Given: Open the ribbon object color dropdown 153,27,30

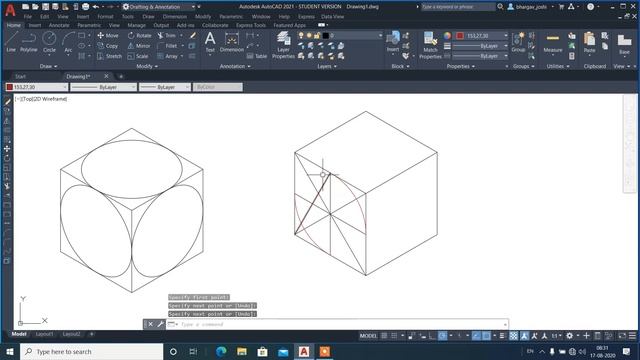Looking at the screenshot, I should click(x=482, y=36).
